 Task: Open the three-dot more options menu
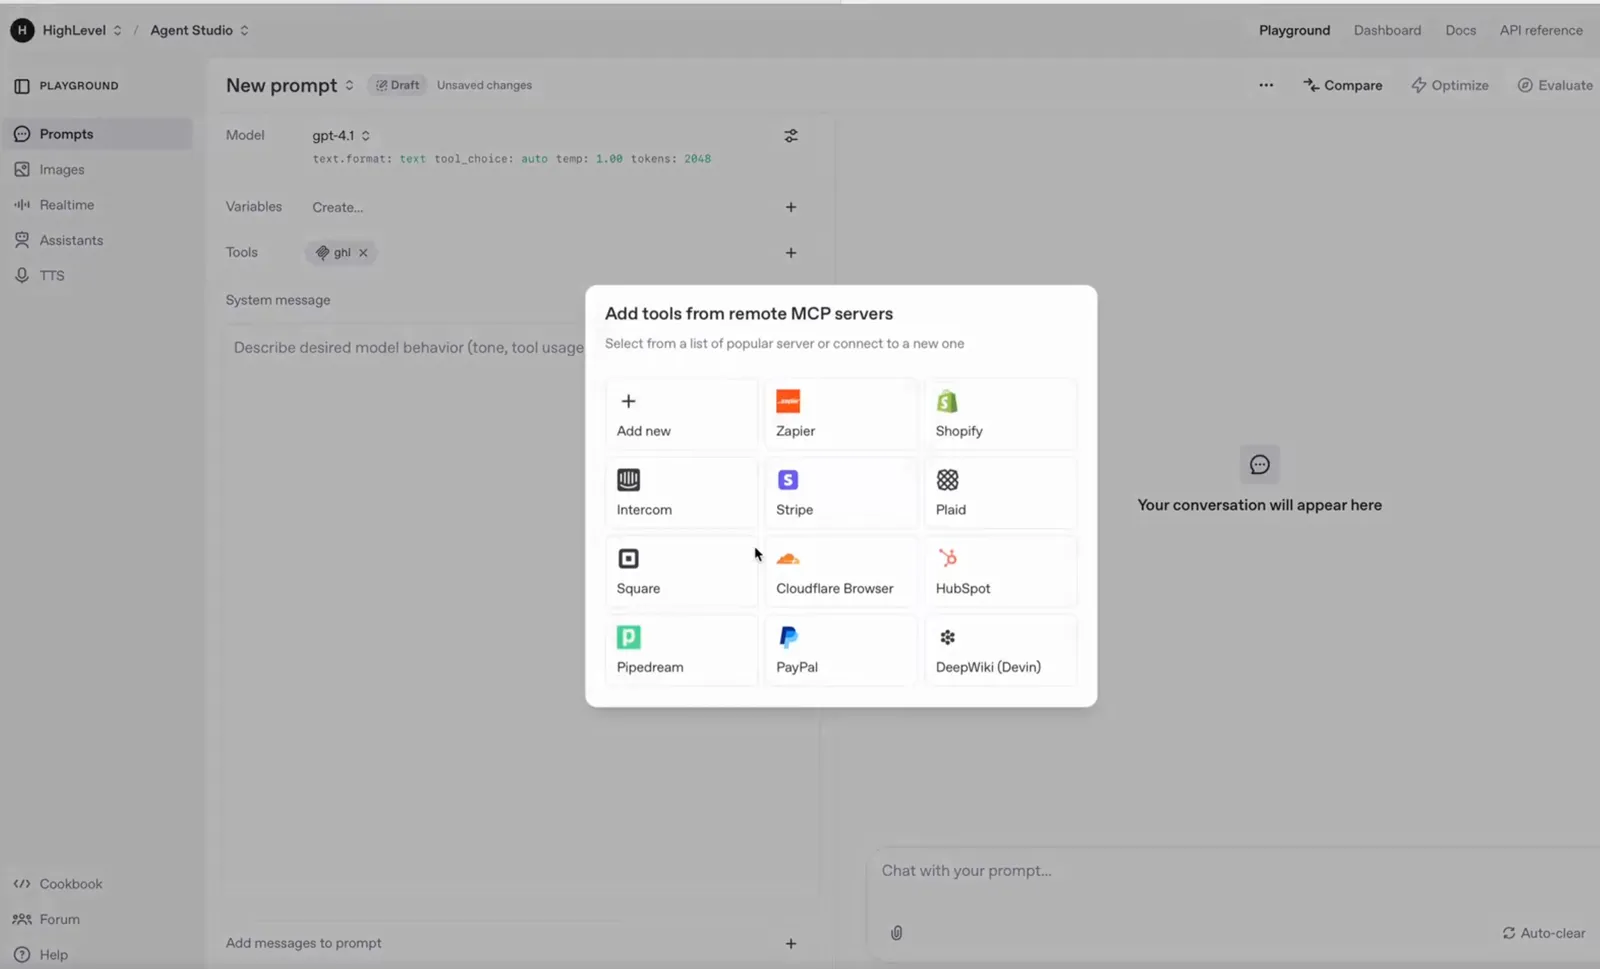click(1266, 85)
